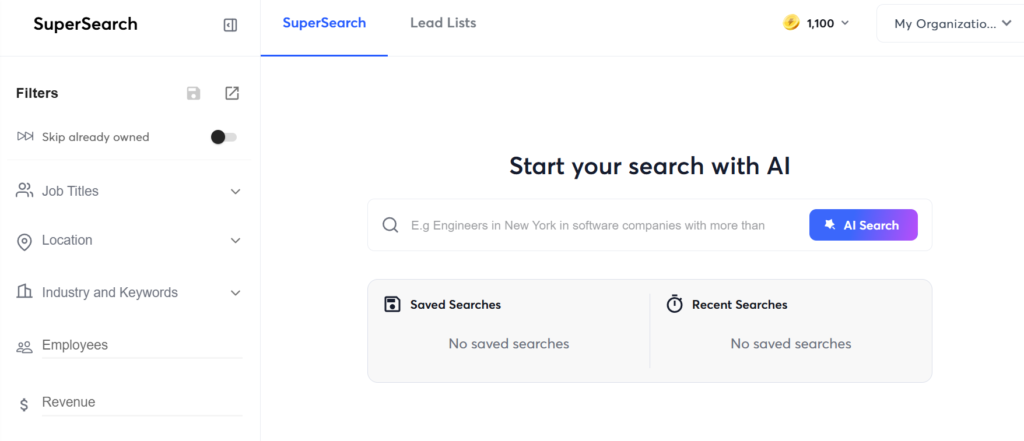Click the Employees filter field
The image size is (1024, 441).
(140, 345)
